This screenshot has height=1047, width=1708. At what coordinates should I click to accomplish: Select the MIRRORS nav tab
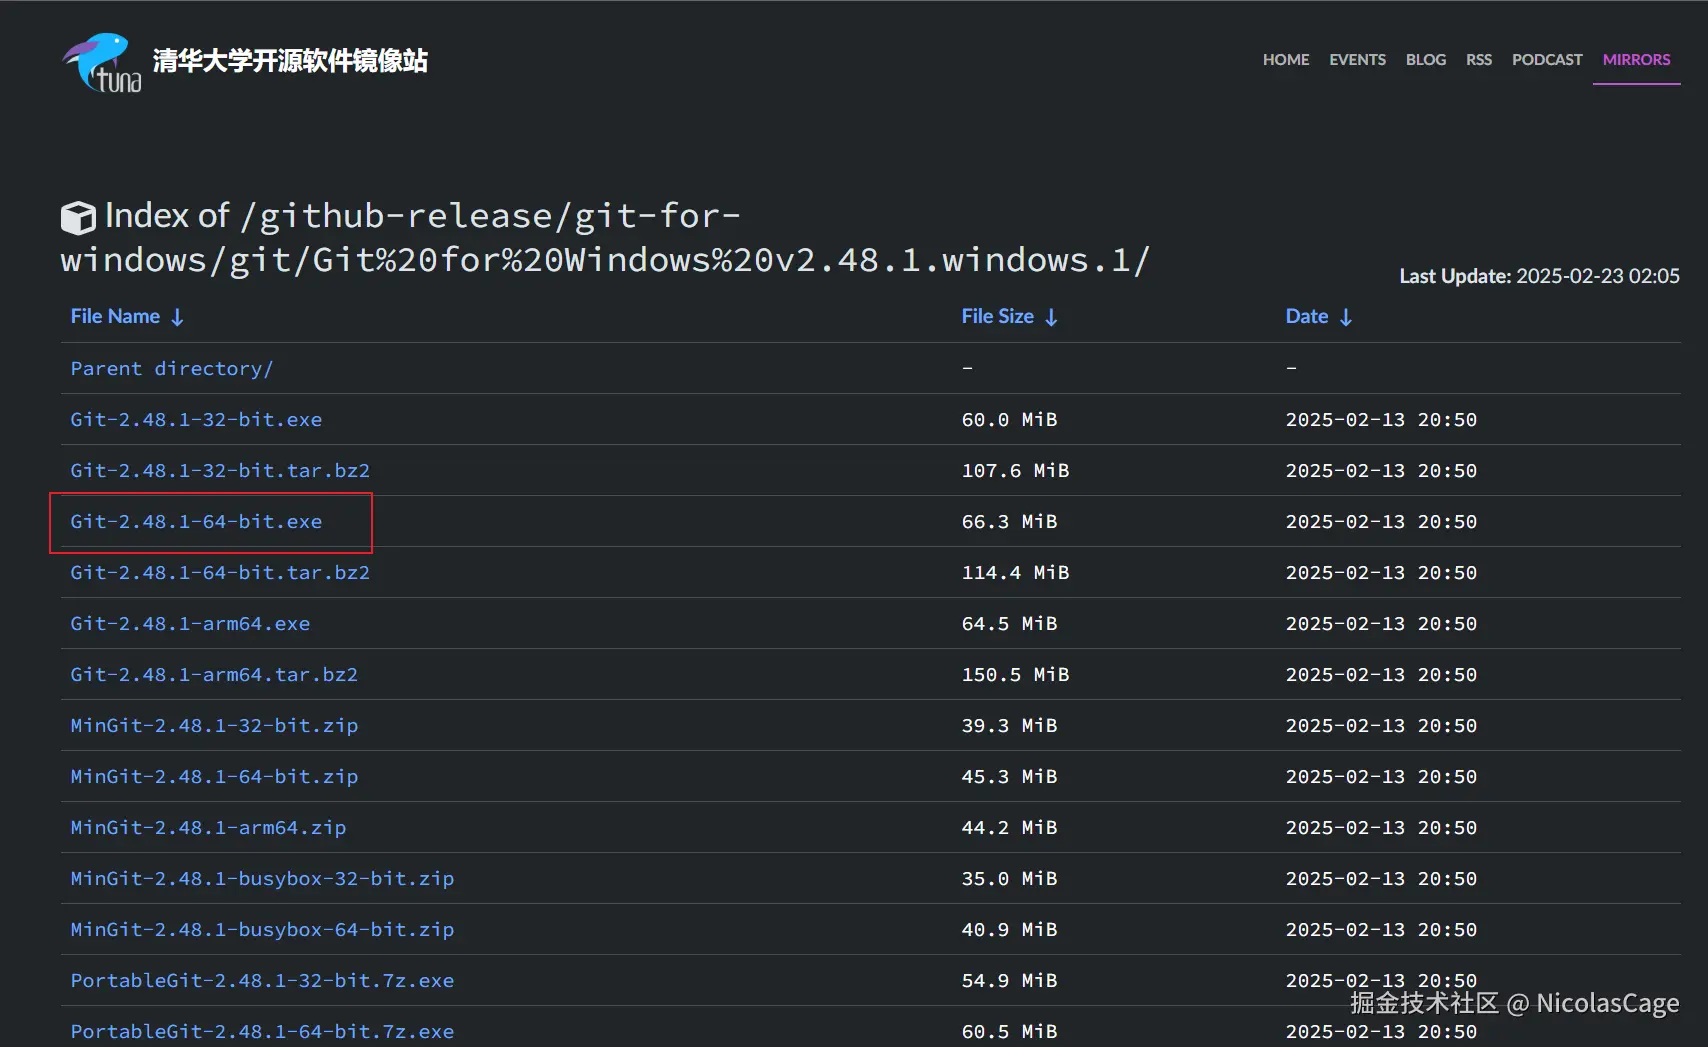(1636, 60)
